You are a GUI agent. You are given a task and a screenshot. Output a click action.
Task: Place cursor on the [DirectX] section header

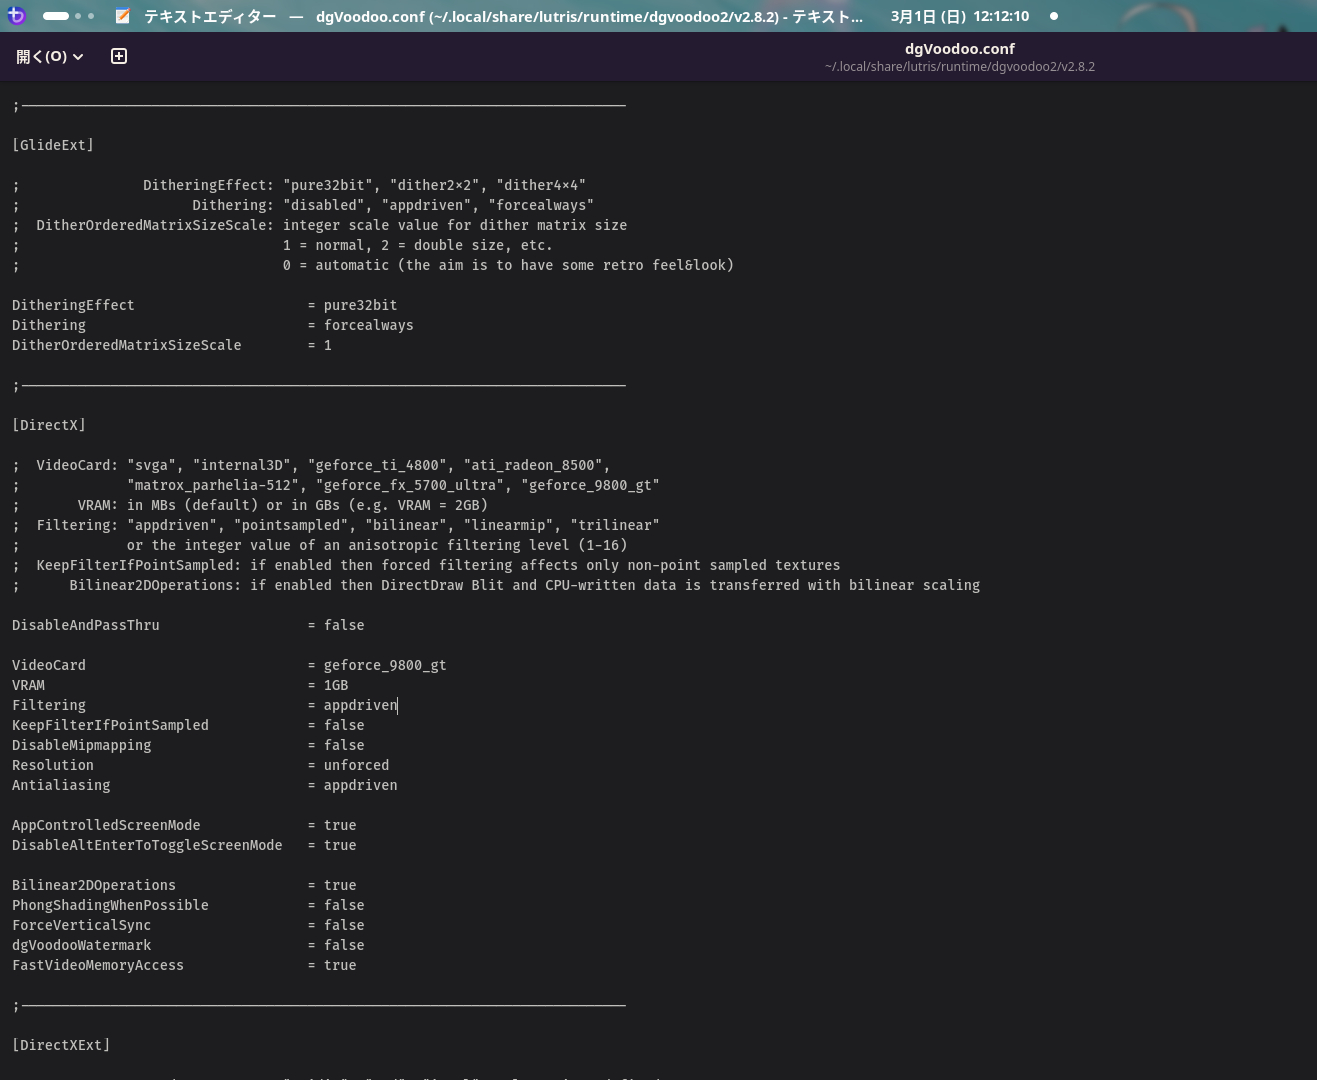(x=49, y=425)
